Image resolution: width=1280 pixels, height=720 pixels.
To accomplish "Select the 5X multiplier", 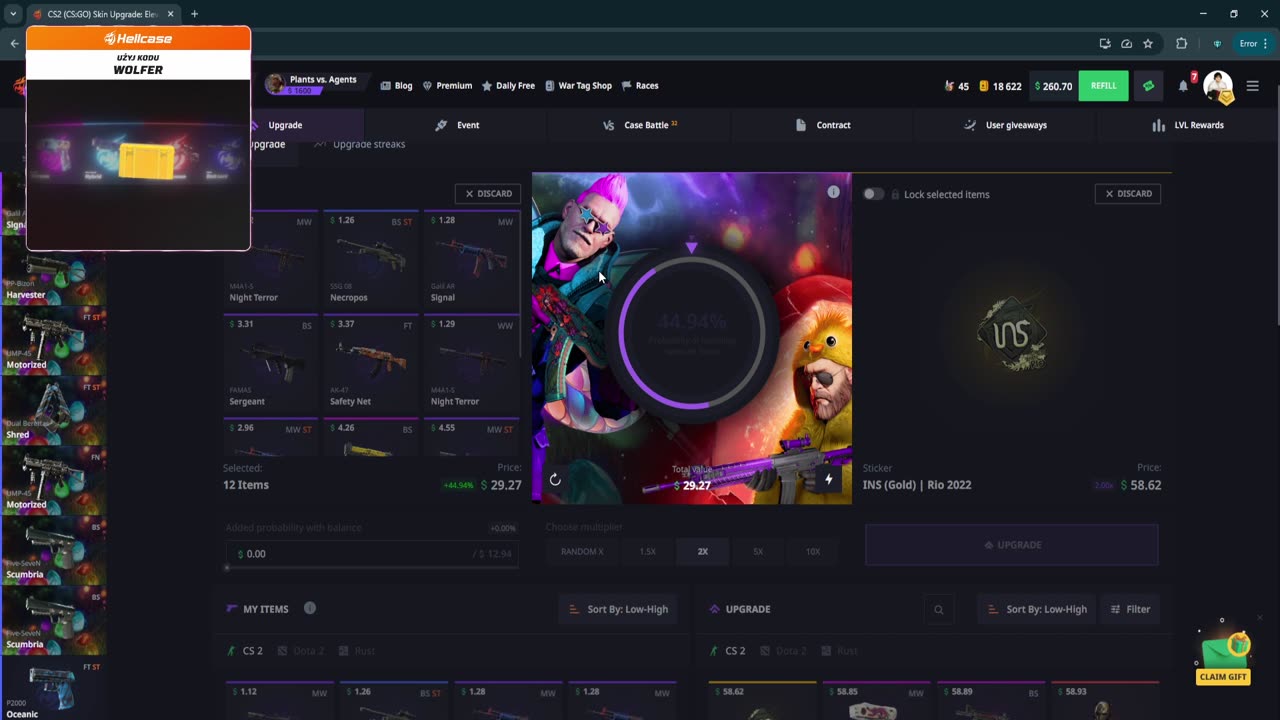I will pyautogui.click(x=757, y=552).
